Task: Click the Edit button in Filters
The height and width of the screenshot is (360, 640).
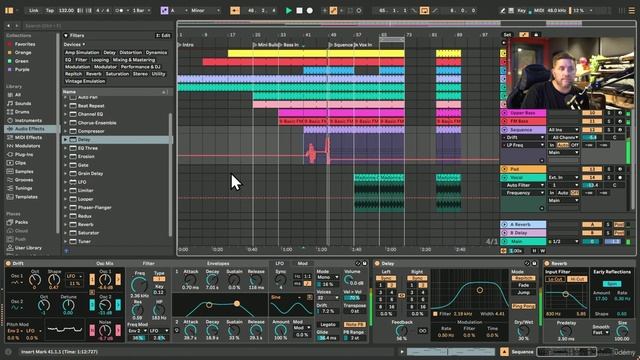Action: pos(163,36)
